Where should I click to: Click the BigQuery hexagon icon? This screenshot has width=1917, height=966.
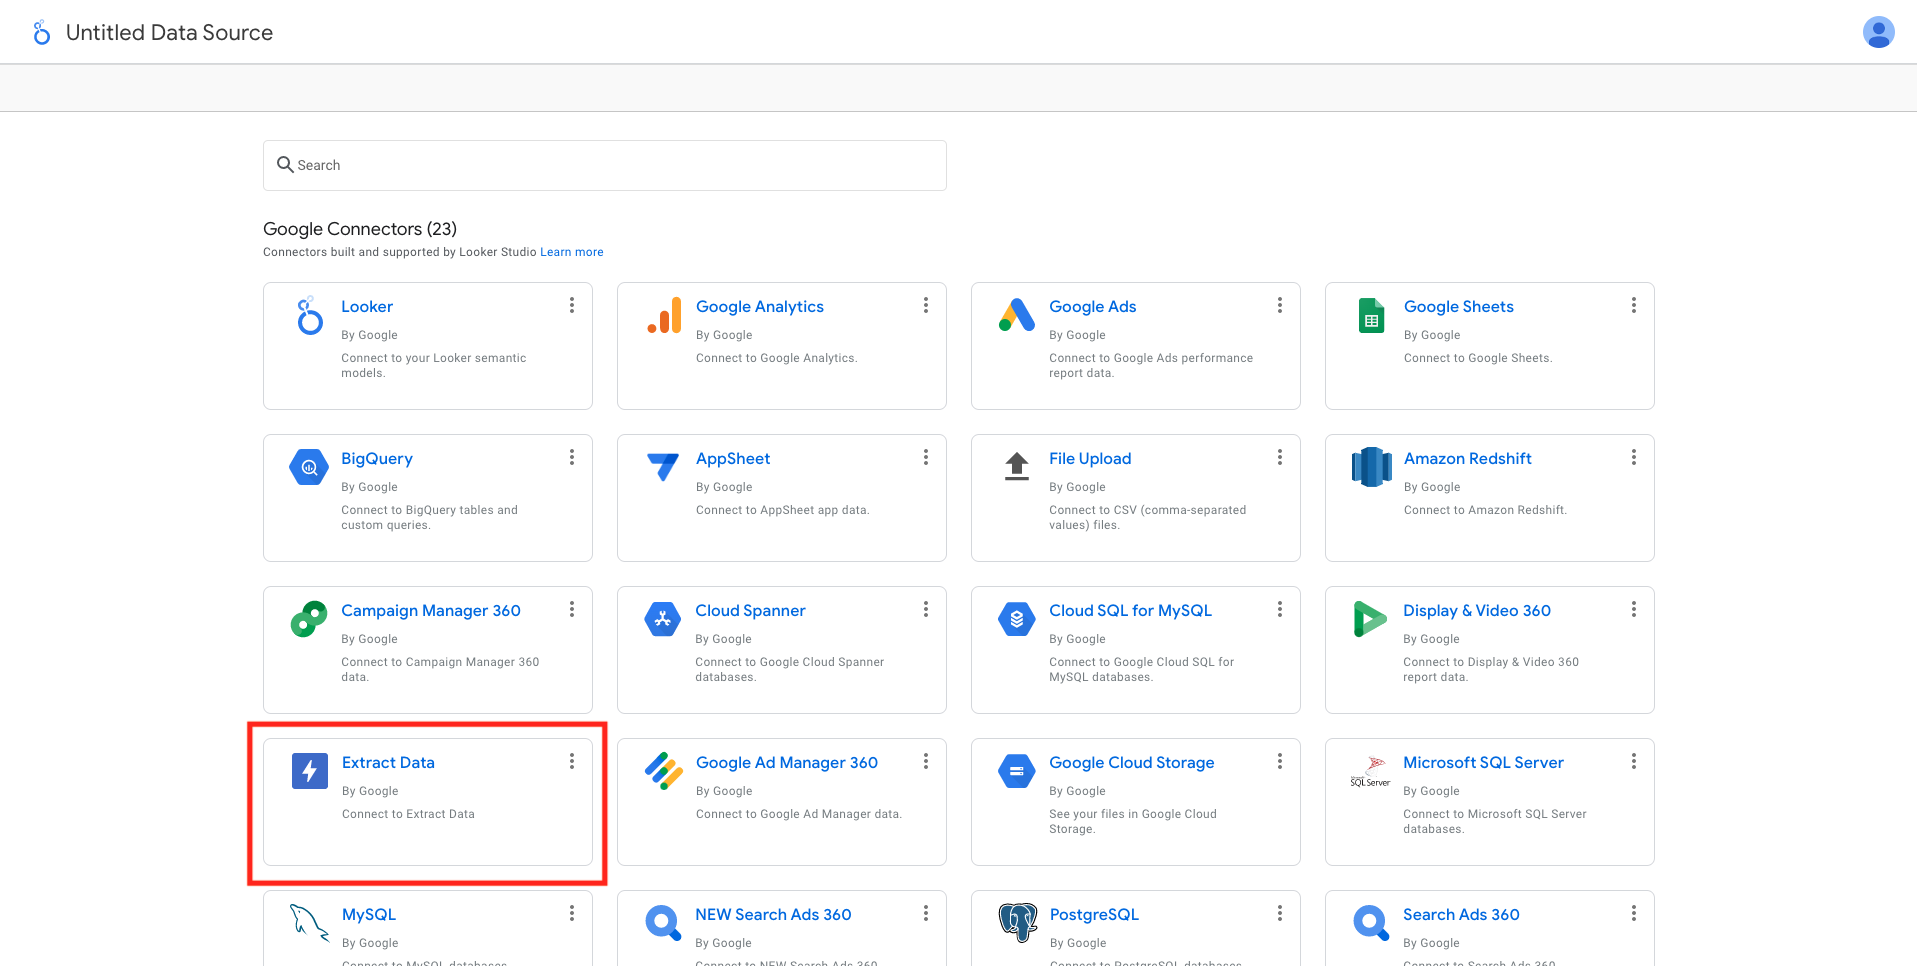(x=309, y=467)
